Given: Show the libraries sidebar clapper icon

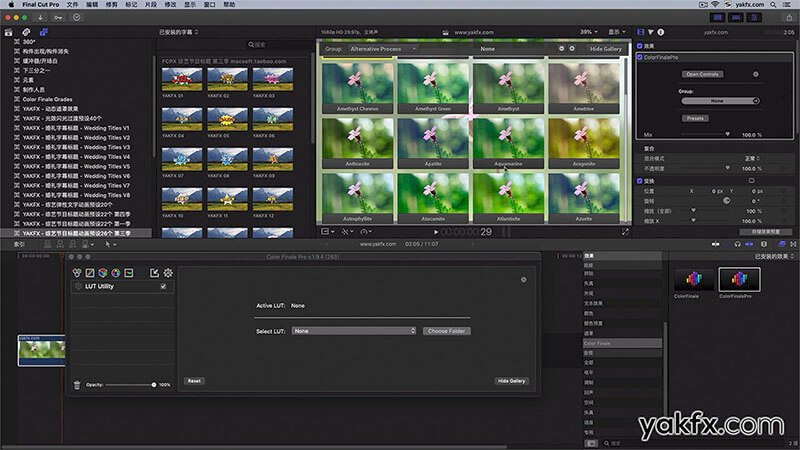Looking at the screenshot, I should tap(8, 32).
